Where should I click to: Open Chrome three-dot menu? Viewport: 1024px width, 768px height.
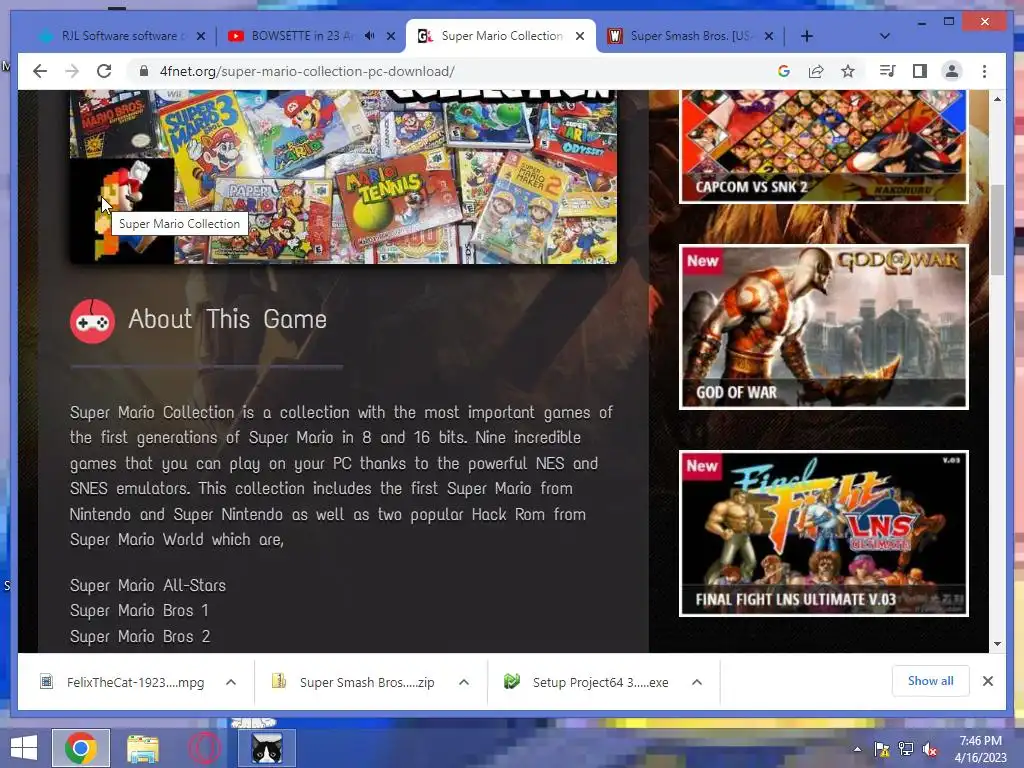984,71
